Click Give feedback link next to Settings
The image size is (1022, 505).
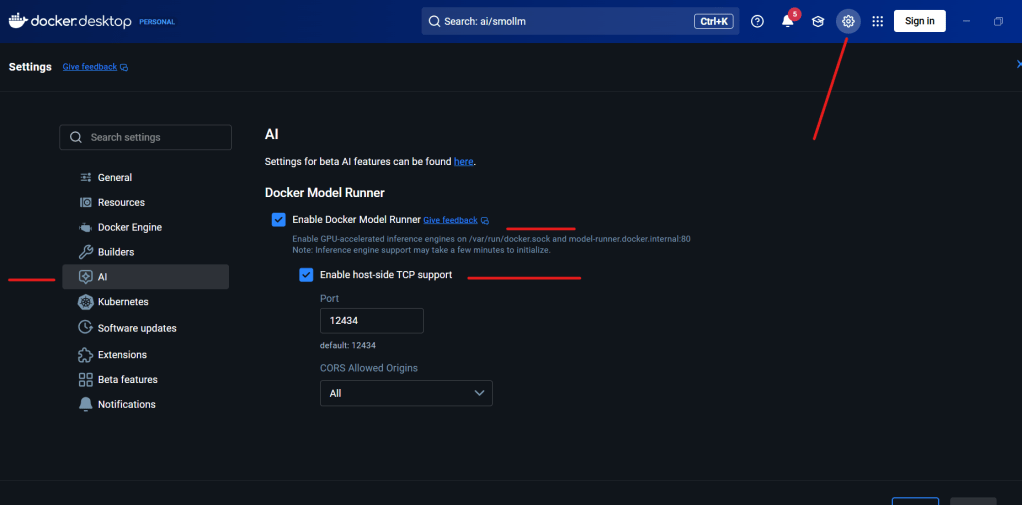coord(90,67)
